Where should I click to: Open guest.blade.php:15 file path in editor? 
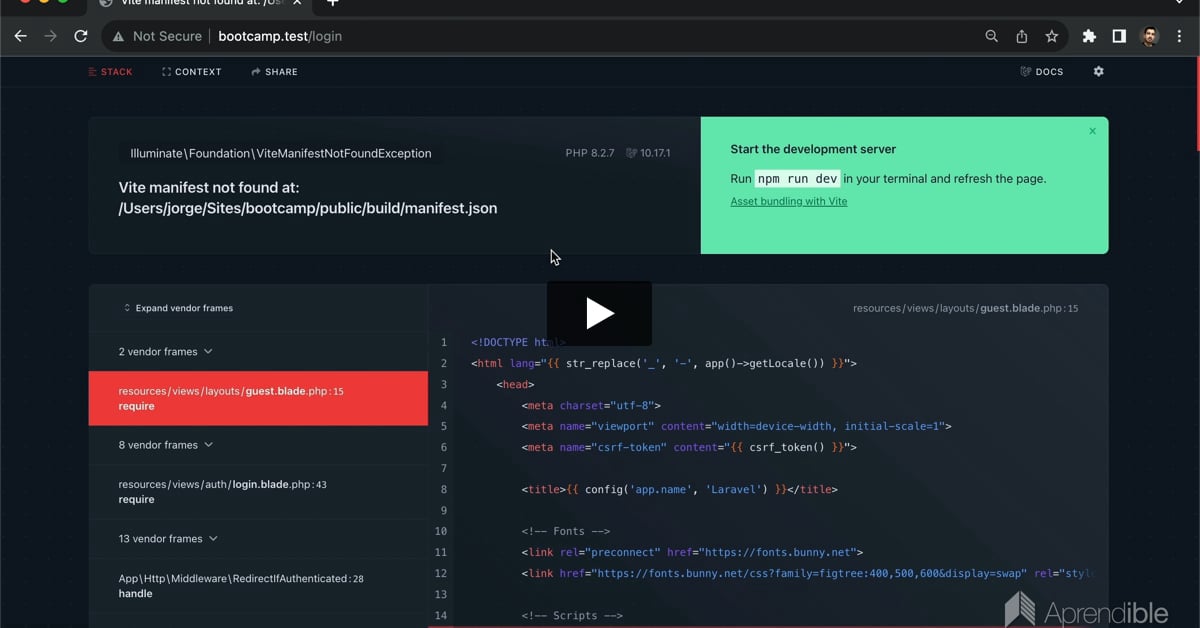click(x=965, y=308)
